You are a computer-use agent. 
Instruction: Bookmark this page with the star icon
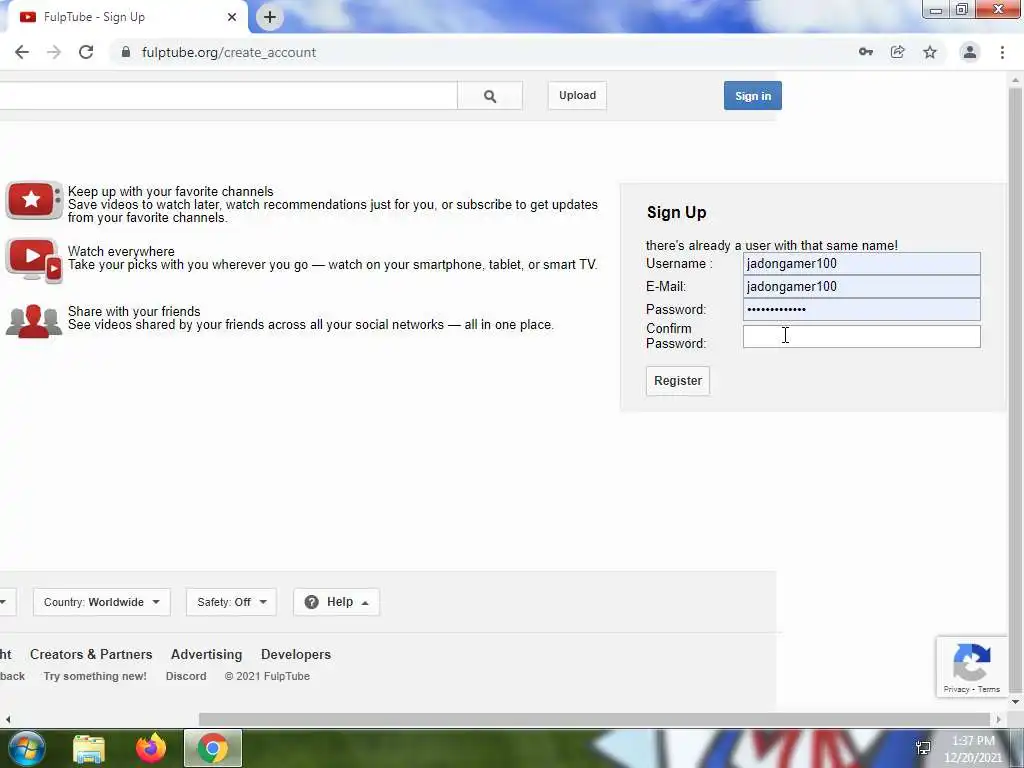[930, 52]
